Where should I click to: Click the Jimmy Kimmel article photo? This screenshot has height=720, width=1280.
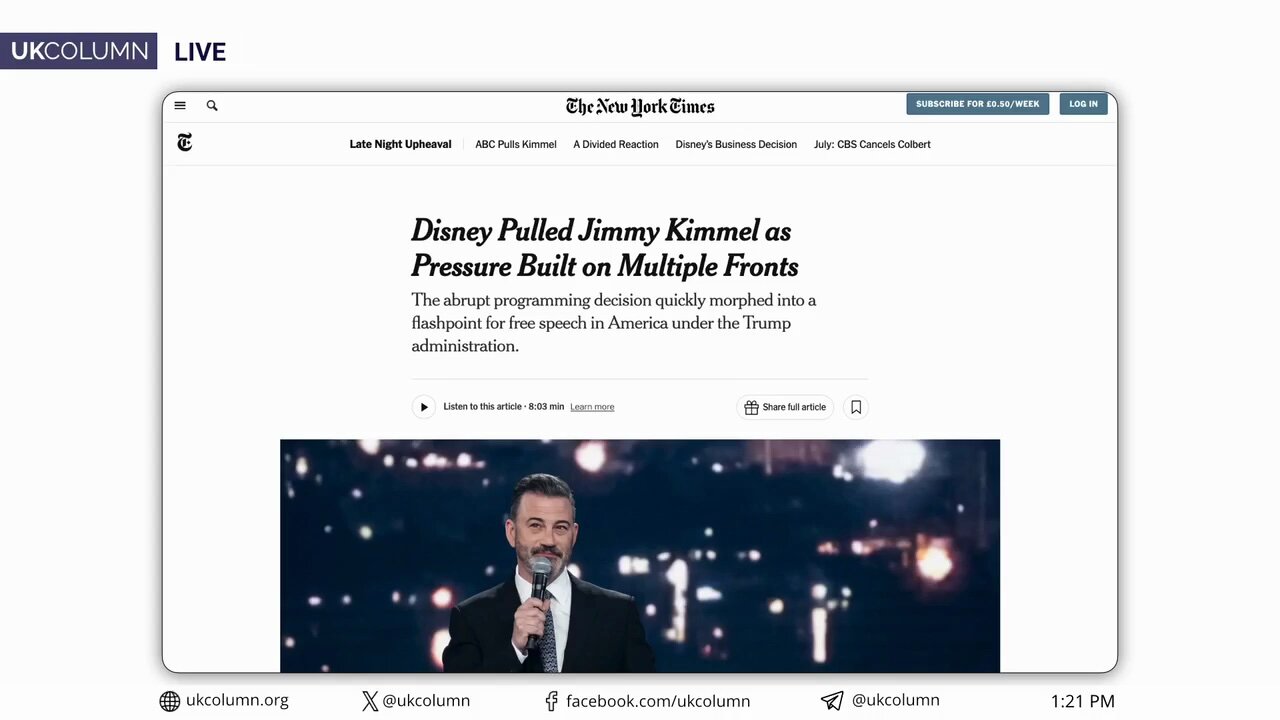click(640, 556)
